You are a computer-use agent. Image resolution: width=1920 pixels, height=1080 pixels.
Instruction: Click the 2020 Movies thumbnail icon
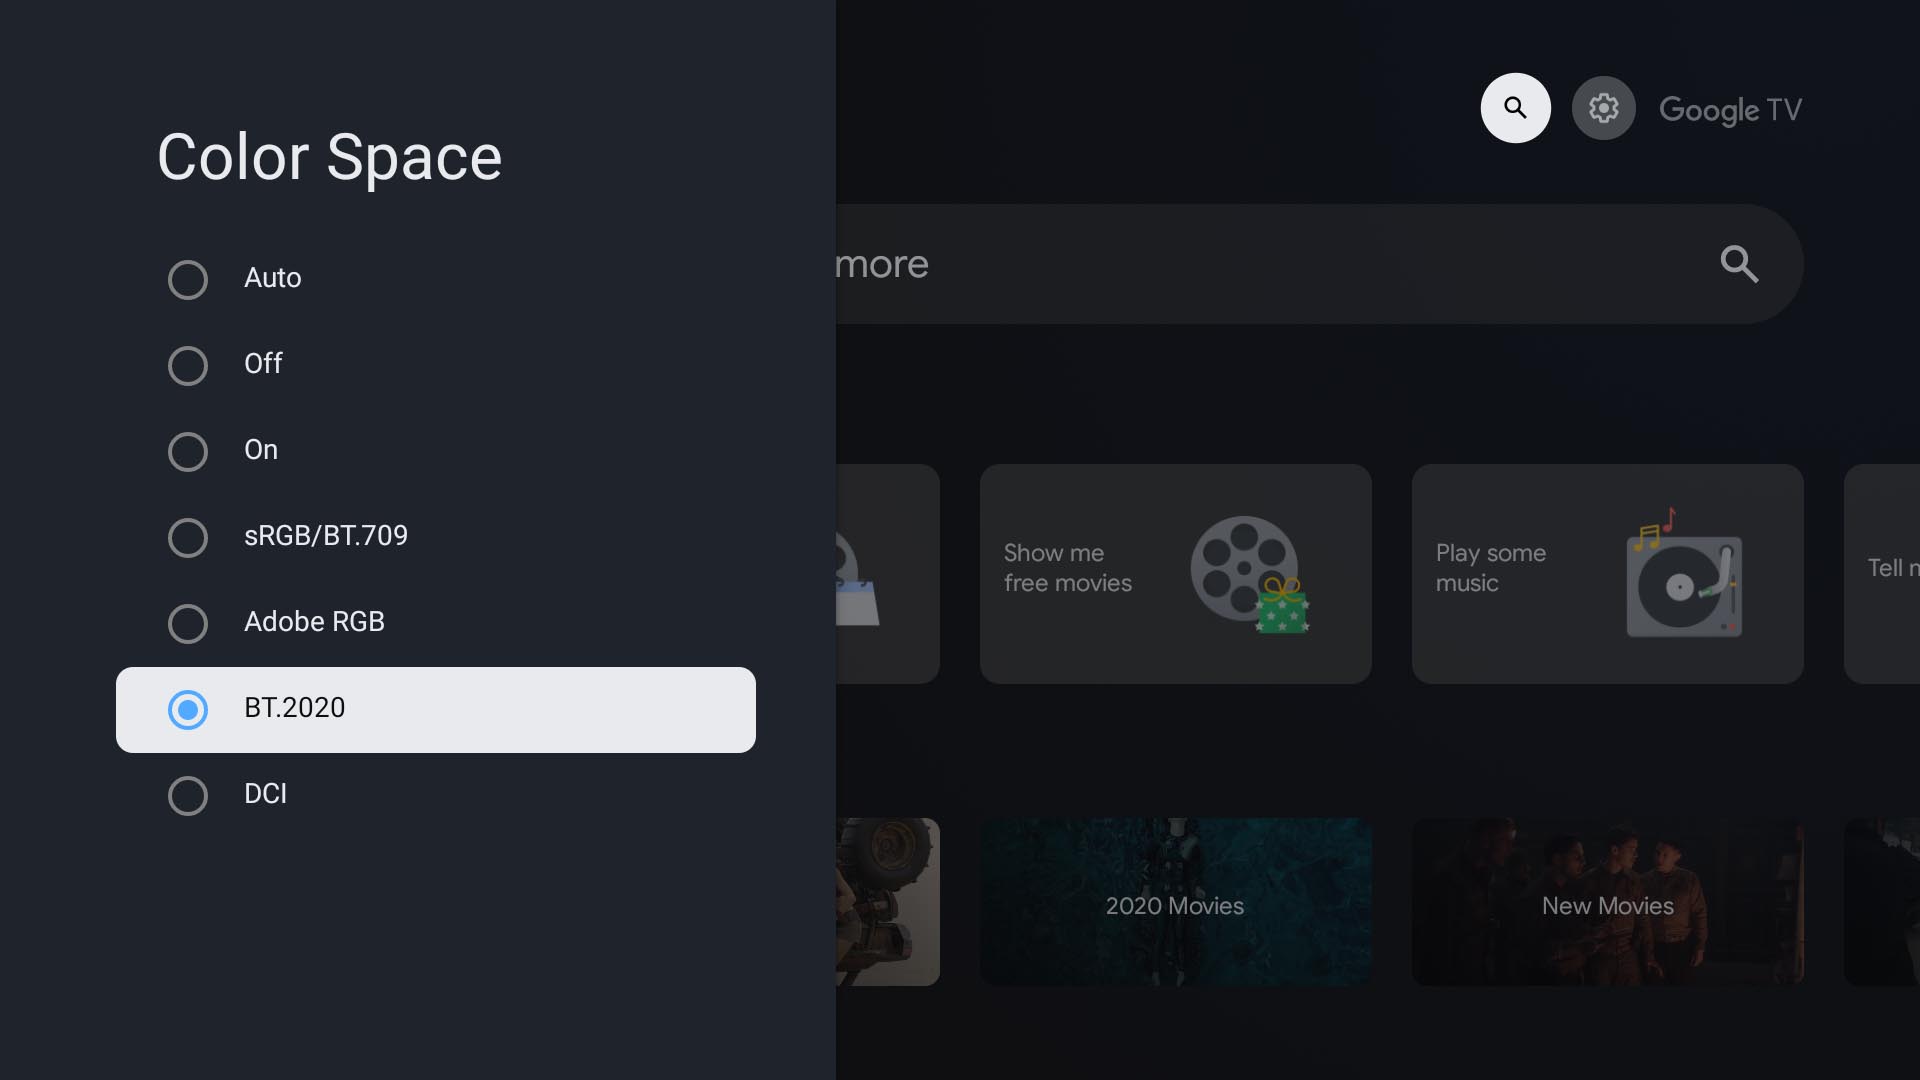point(1175,905)
